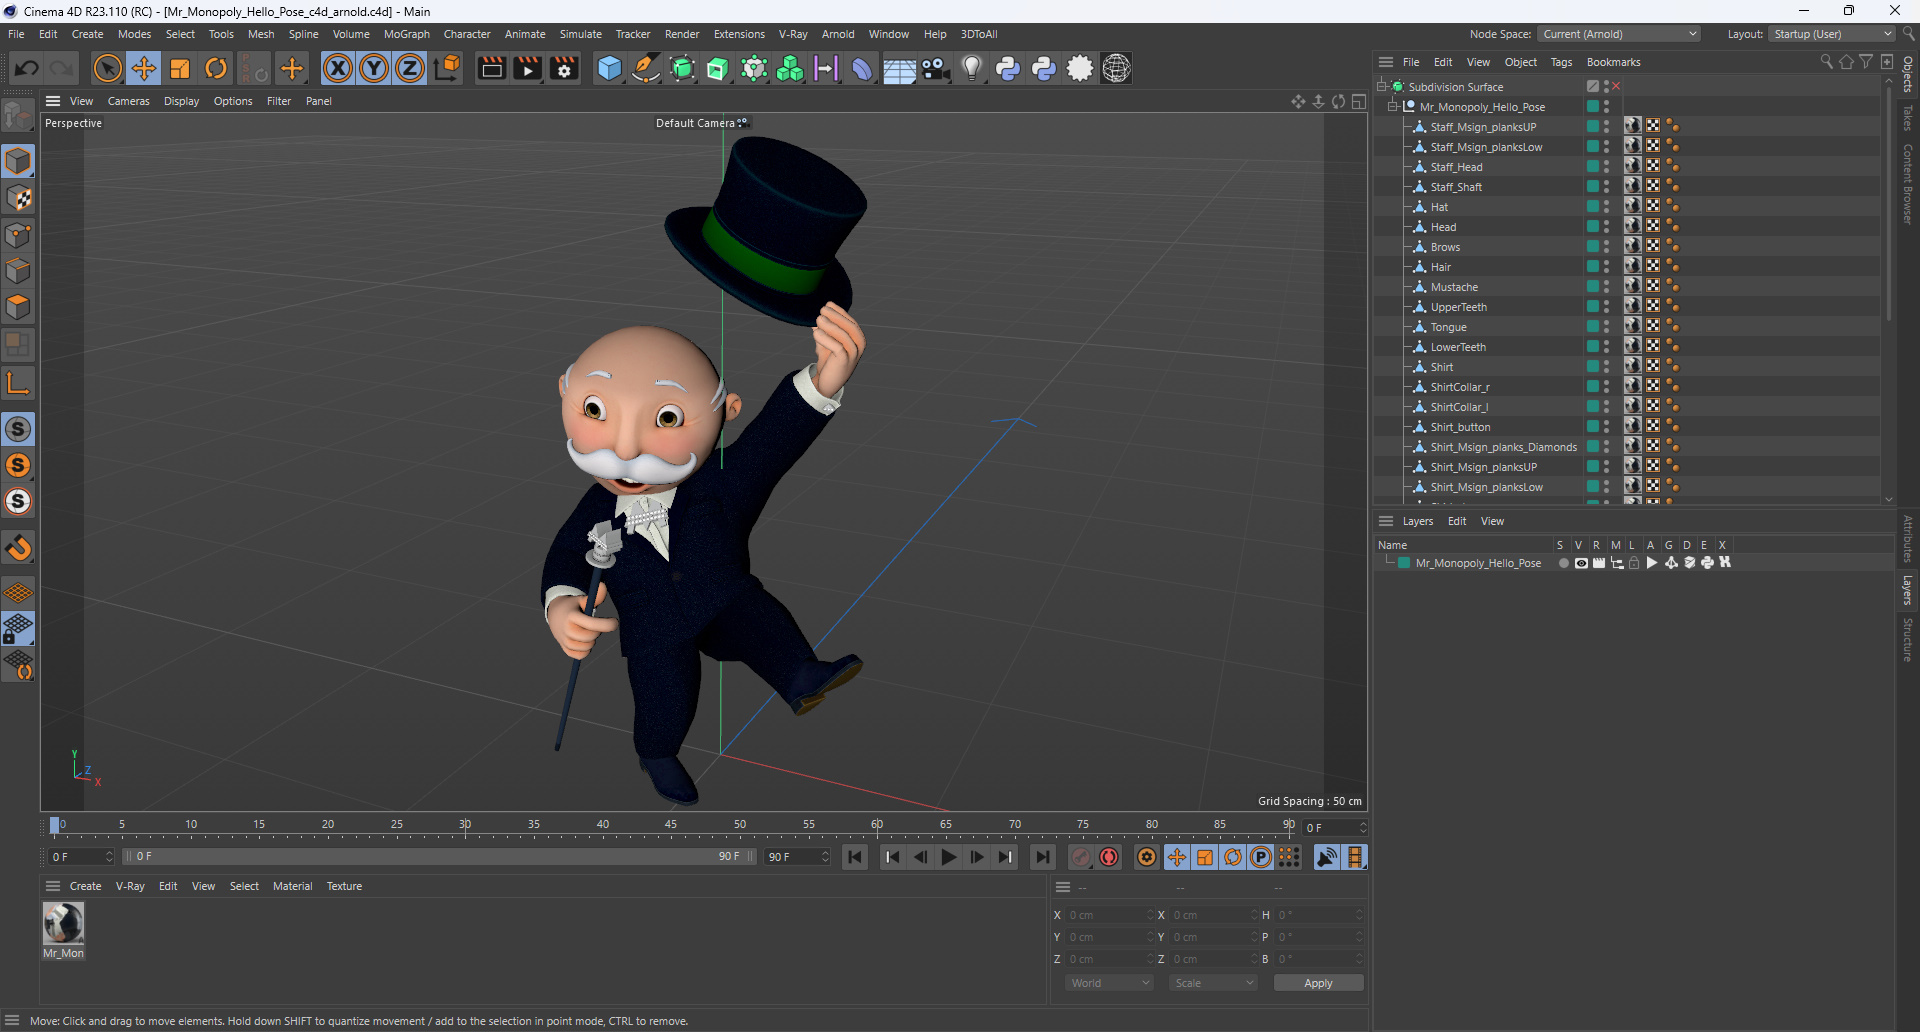Viewport: 1920px width, 1032px height.
Task: Select the Tongue object in tree
Action: tap(1448, 327)
